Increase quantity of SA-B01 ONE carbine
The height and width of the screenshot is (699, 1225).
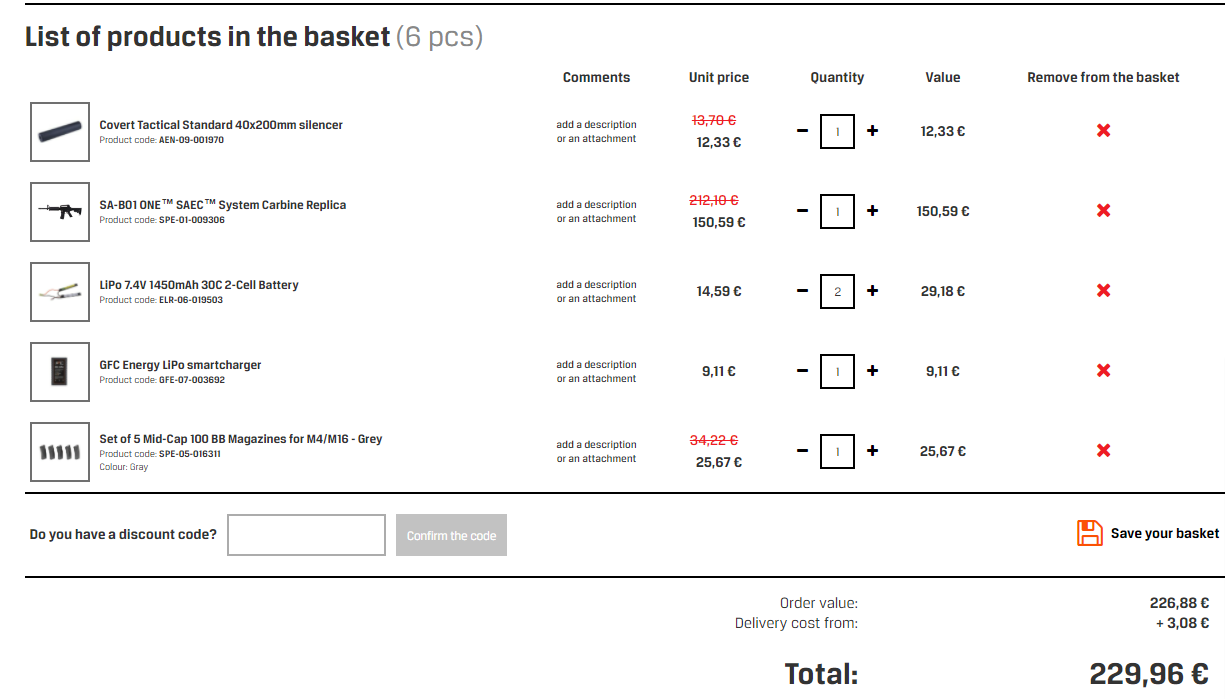[x=872, y=211]
